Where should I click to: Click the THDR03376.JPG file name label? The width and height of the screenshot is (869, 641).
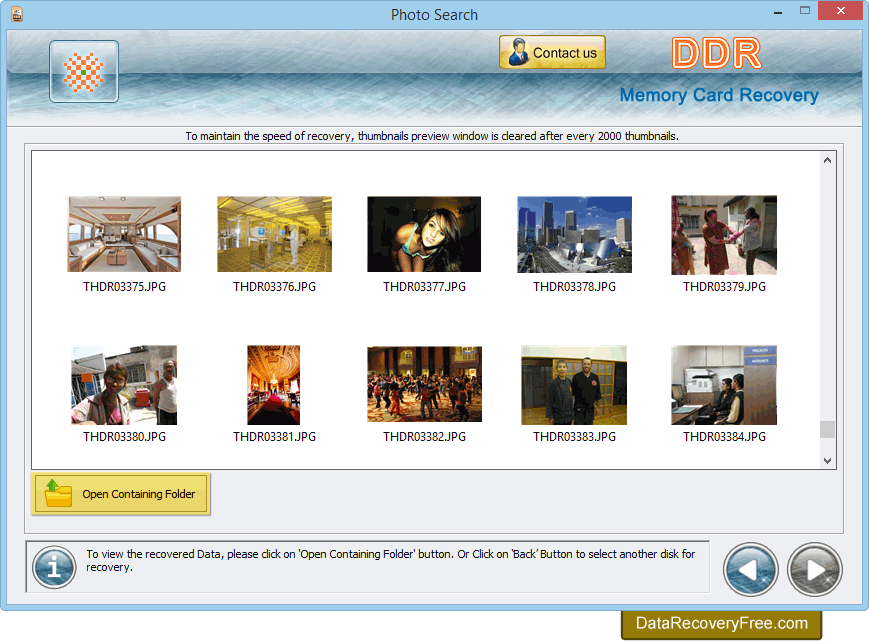point(274,286)
